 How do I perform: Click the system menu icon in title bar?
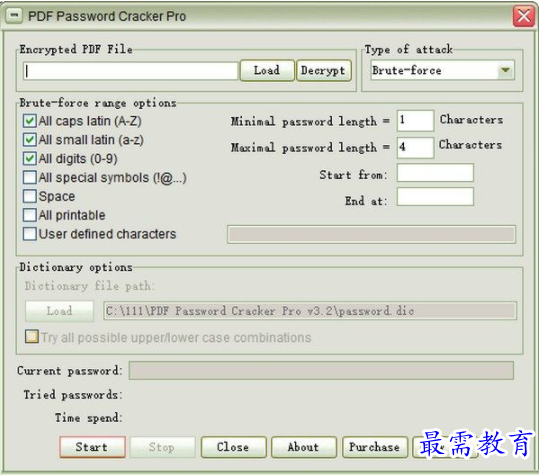(14, 16)
